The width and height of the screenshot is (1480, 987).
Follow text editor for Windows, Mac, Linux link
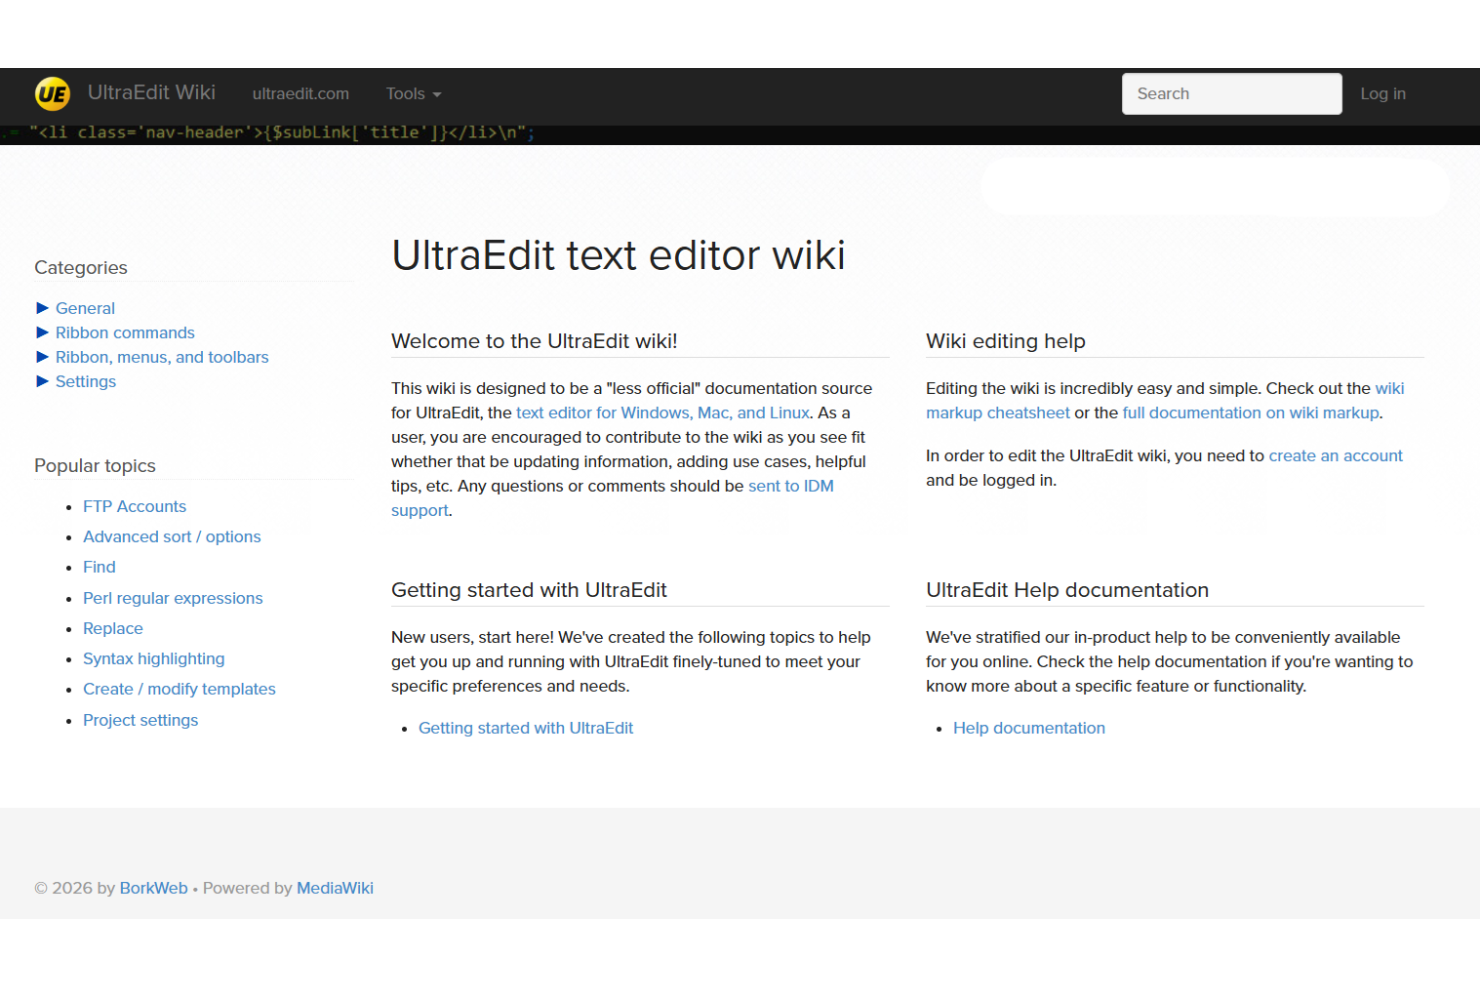(x=663, y=413)
